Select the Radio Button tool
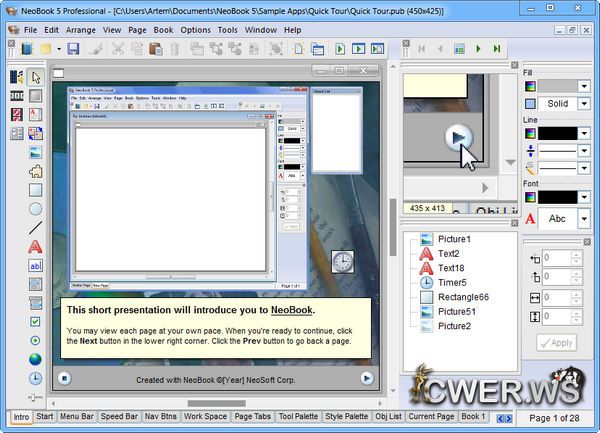The height and width of the screenshot is (433, 600). 35,341
